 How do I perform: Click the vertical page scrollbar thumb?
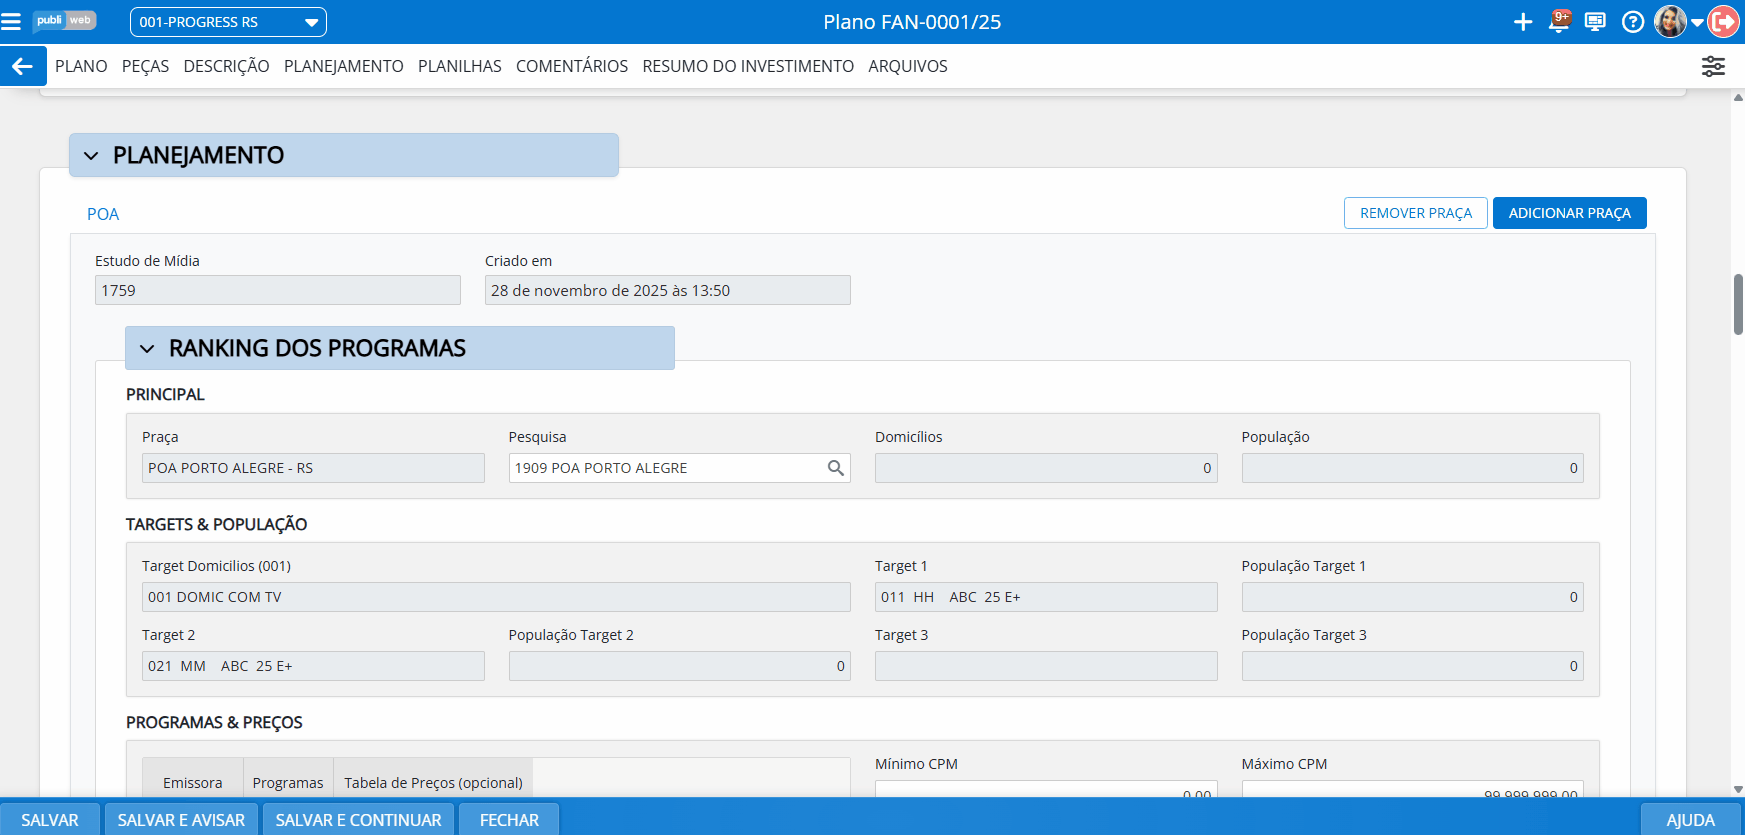coord(1738,305)
